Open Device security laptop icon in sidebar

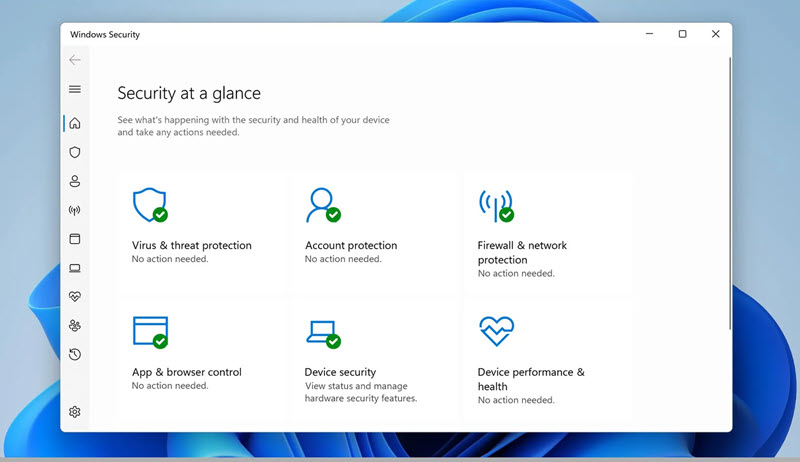(74, 268)
